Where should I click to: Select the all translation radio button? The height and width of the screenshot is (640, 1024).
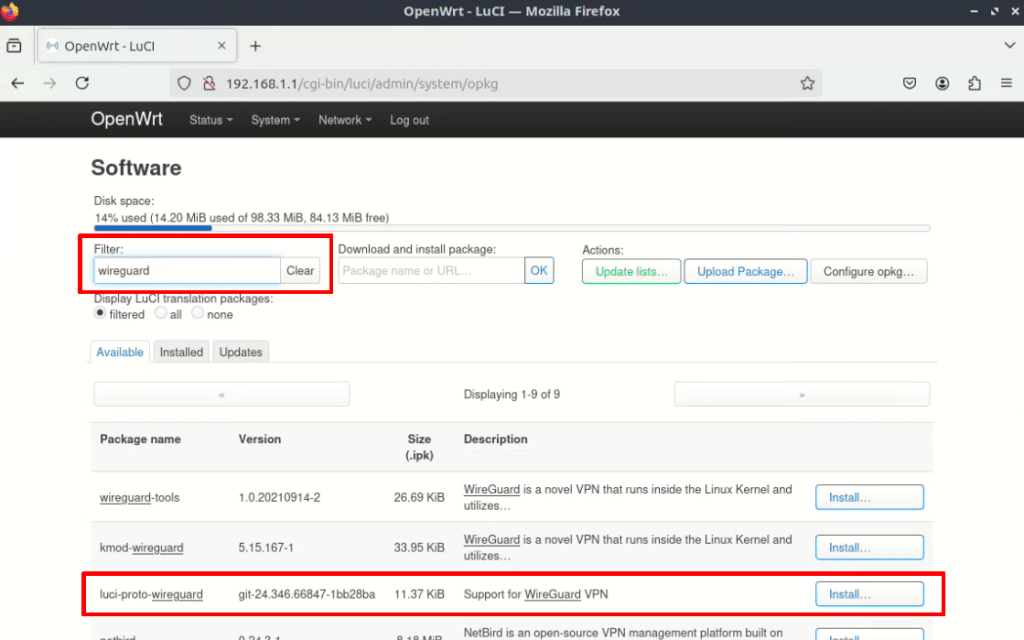[x=161, y=313]
